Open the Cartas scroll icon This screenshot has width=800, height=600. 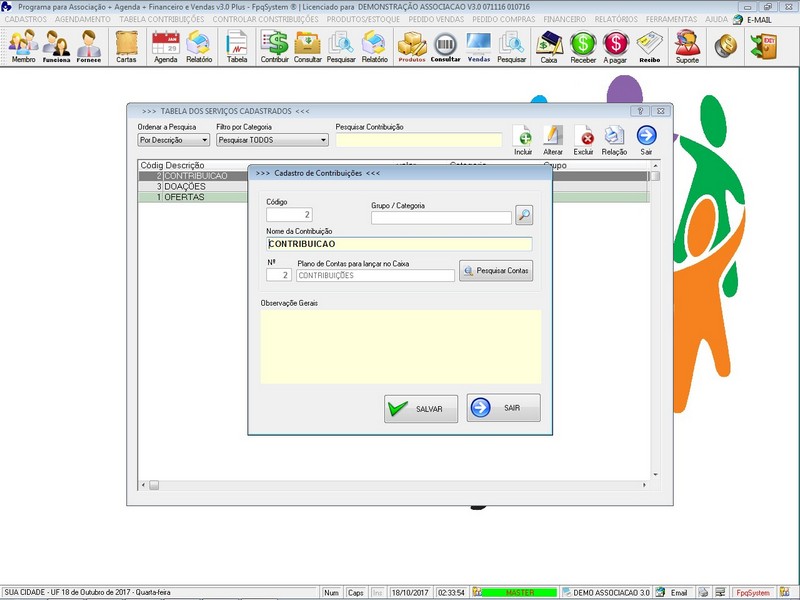click(126, 46)
